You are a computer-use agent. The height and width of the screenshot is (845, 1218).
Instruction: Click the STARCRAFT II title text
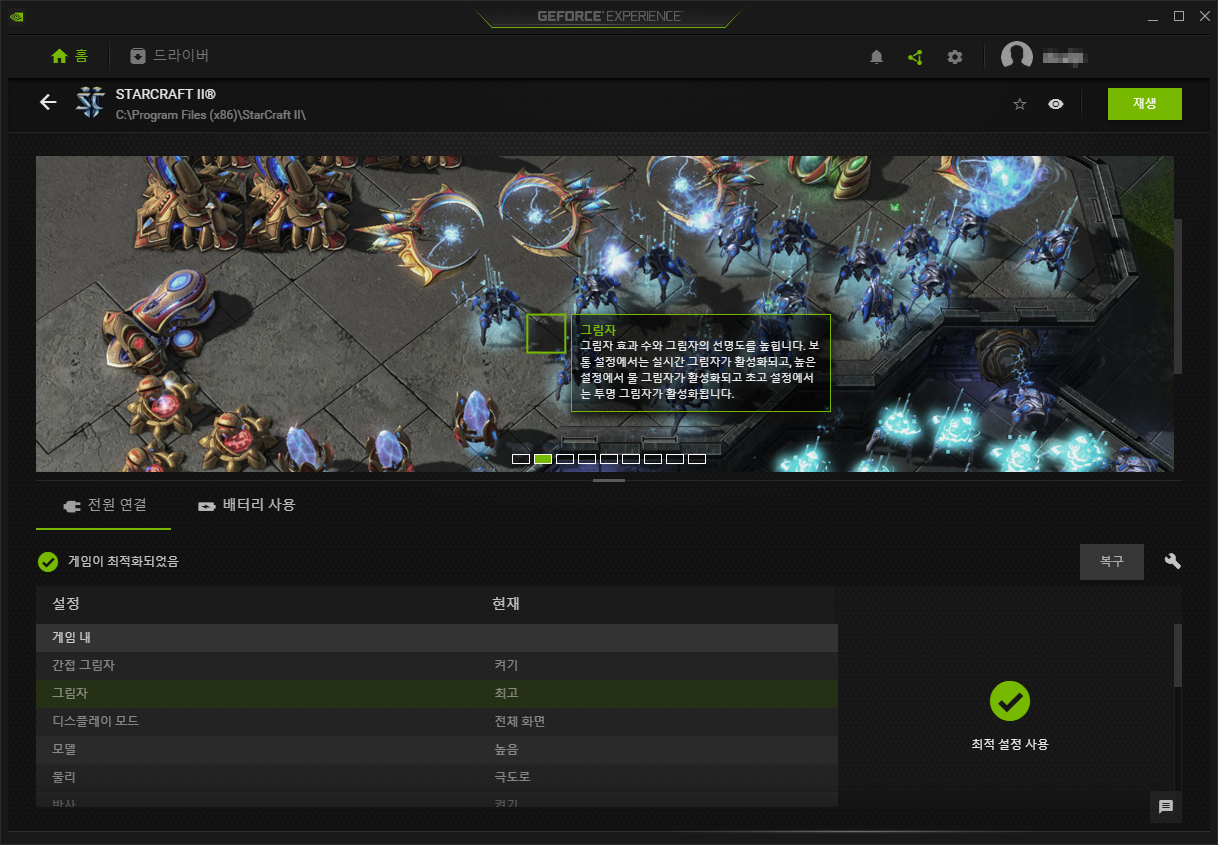pos(166,95)
